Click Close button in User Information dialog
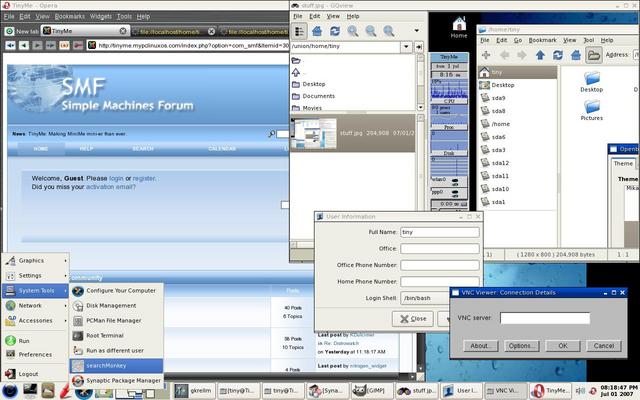640x400 pixels. (413, 319)
